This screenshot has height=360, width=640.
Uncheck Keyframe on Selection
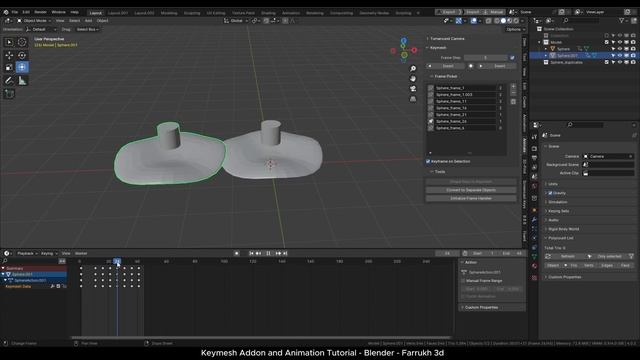click(428, 162)
